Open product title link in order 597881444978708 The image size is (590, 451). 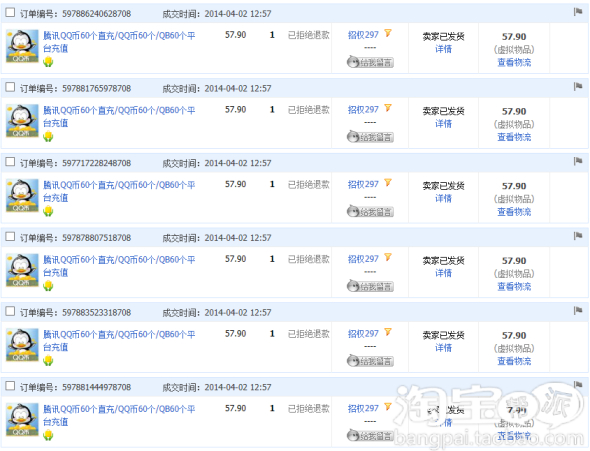click(x=119, y=415)
